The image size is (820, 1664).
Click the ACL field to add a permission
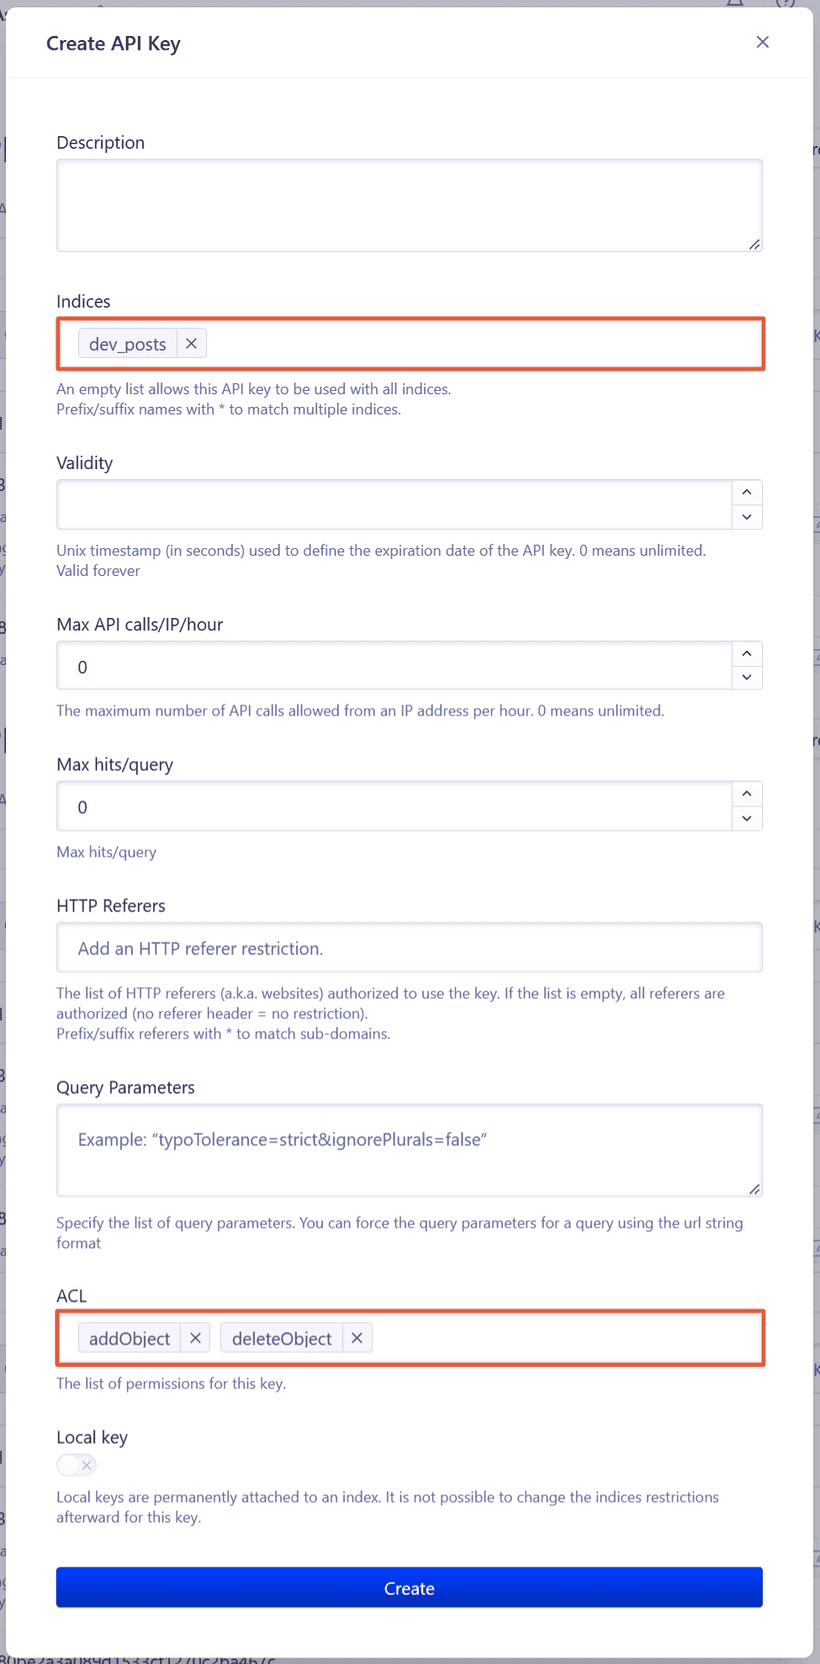pos(550,1337)
